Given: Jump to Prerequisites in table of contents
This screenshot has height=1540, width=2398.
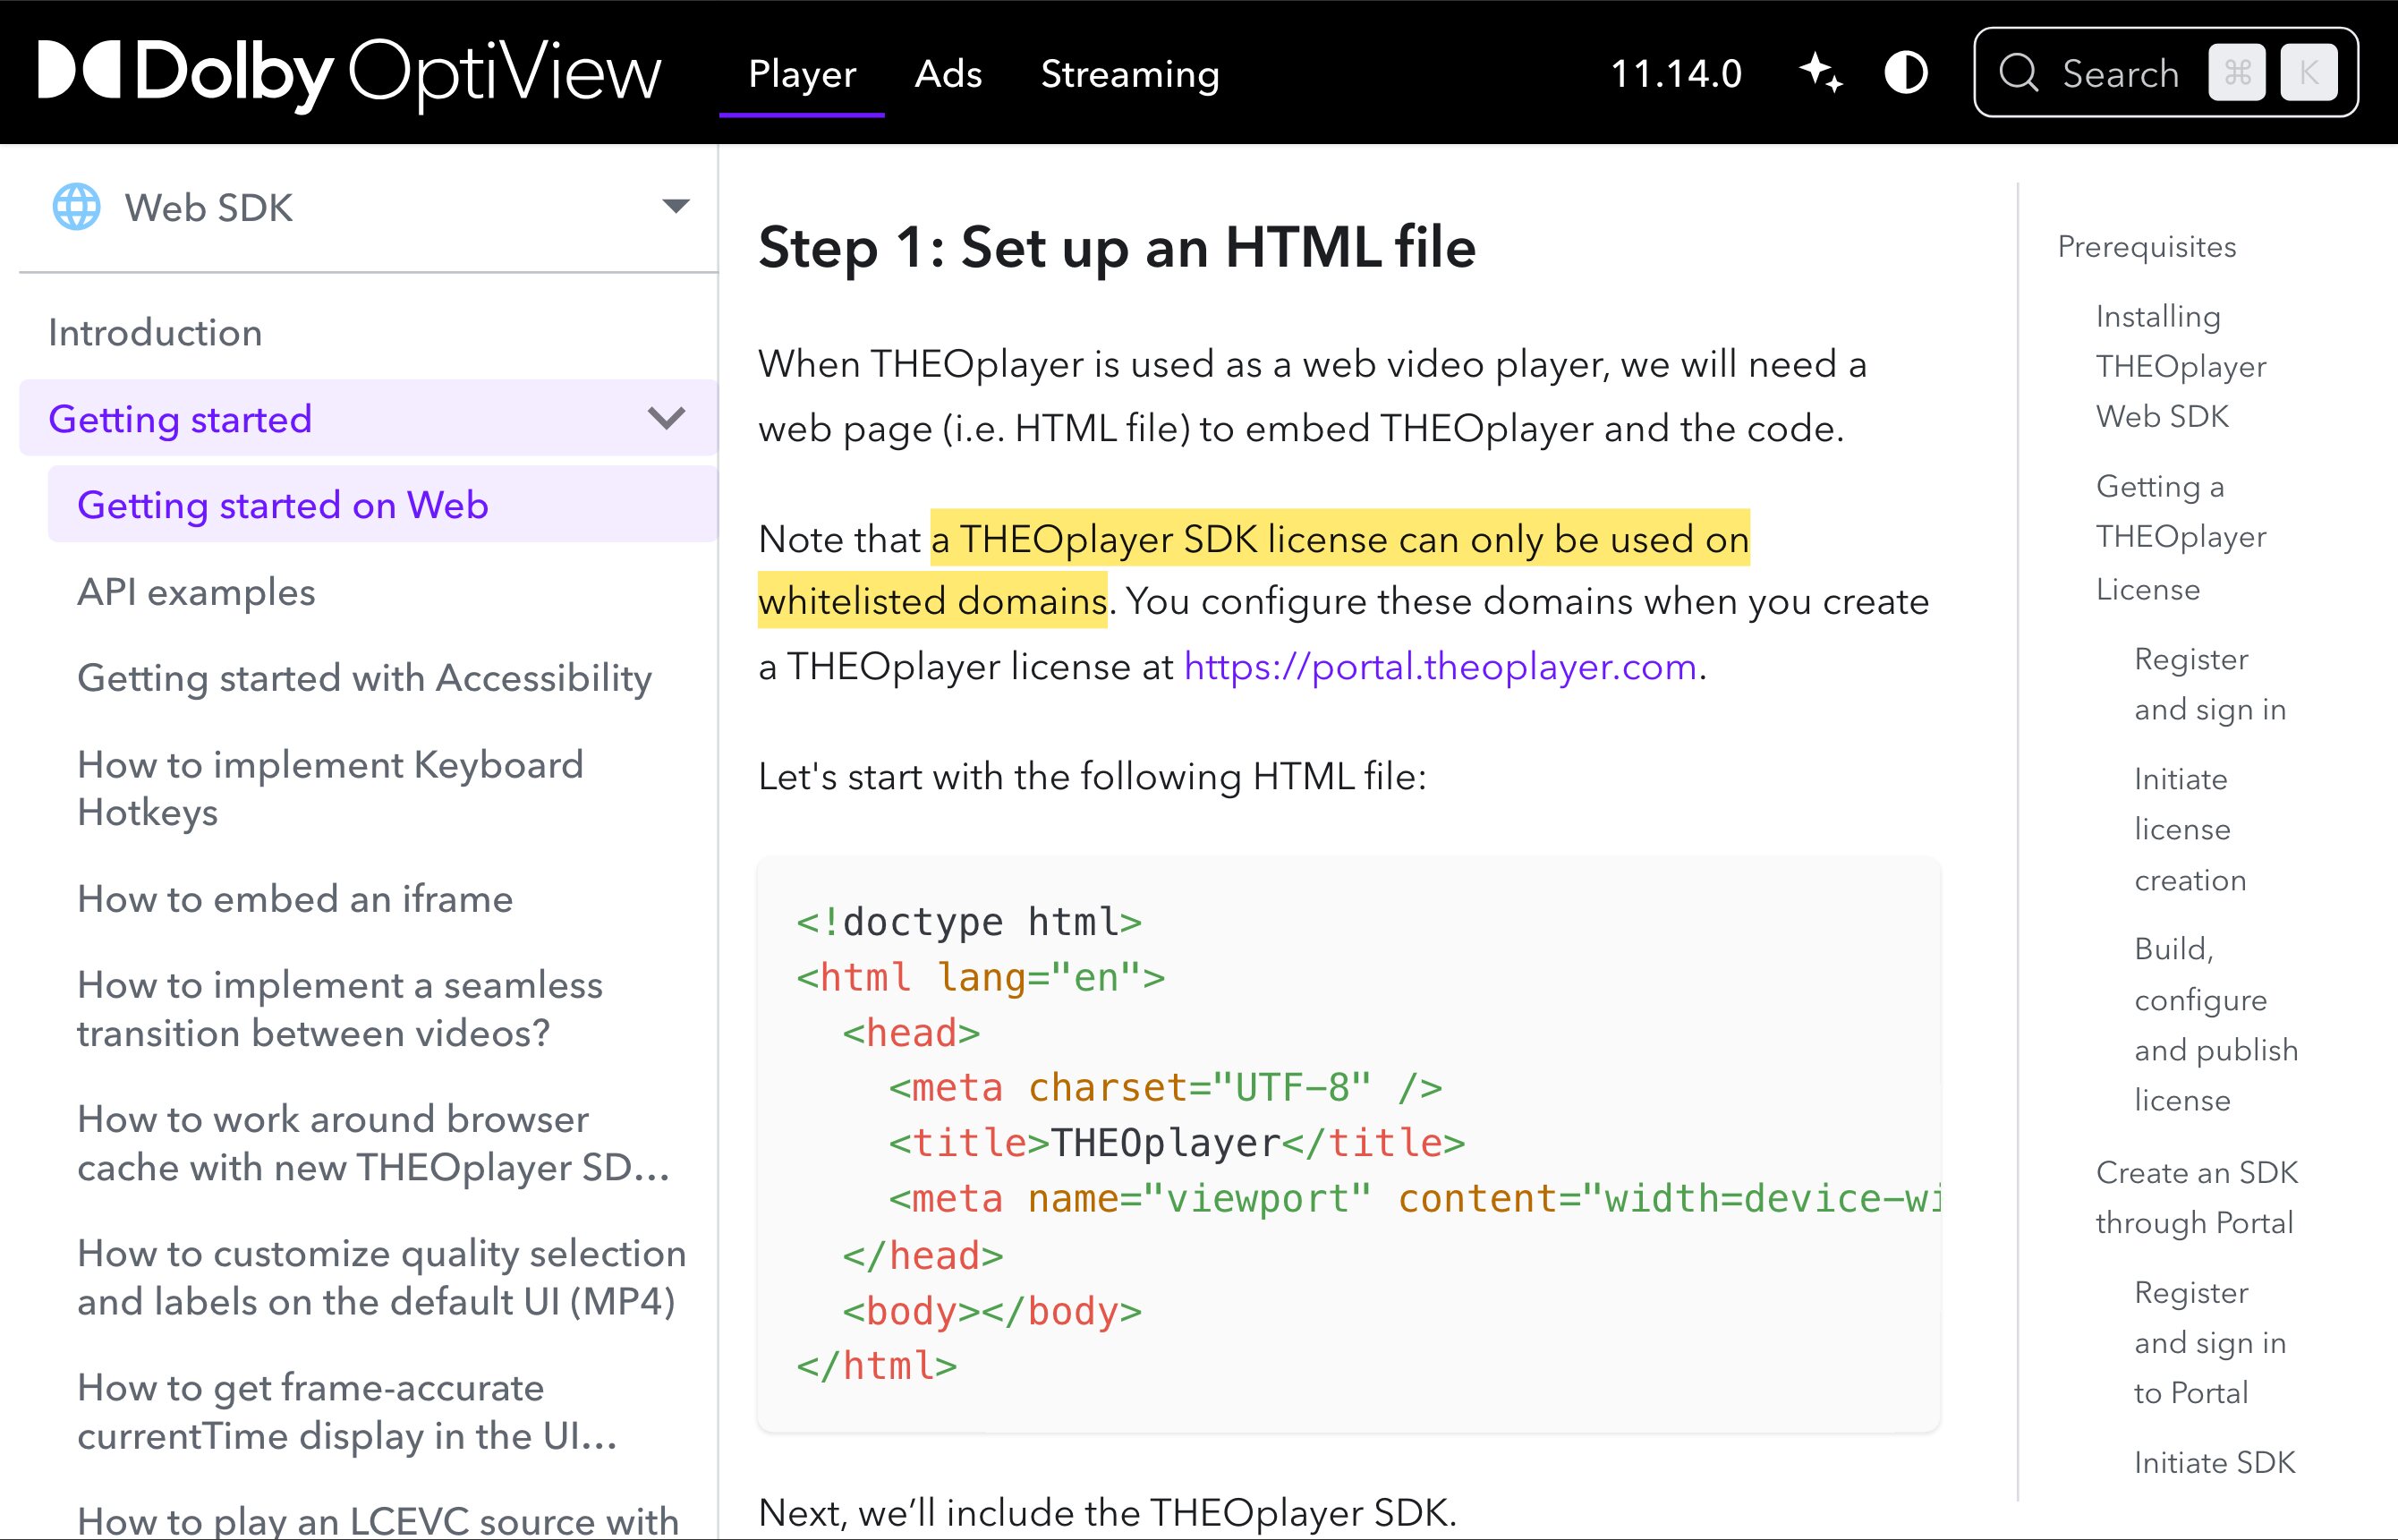Looking at the screenshot, I should [2146, 246].
